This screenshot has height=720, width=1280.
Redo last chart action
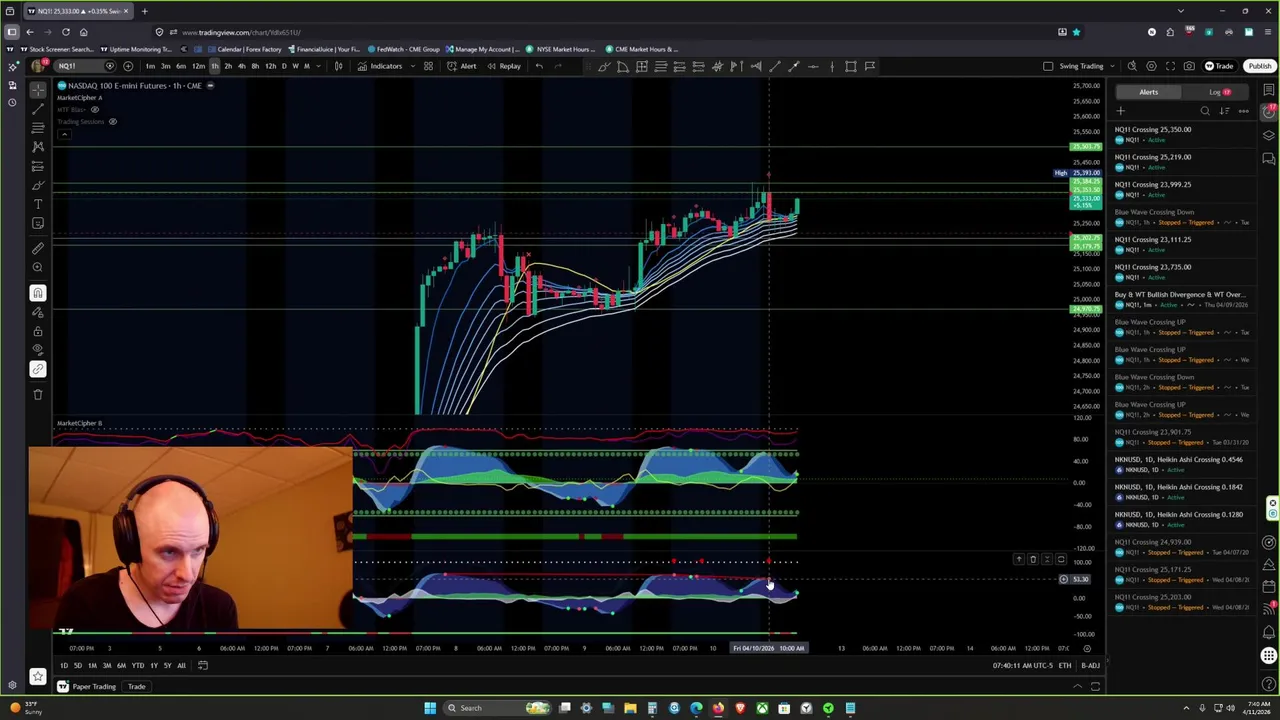[x=558, y=66]
